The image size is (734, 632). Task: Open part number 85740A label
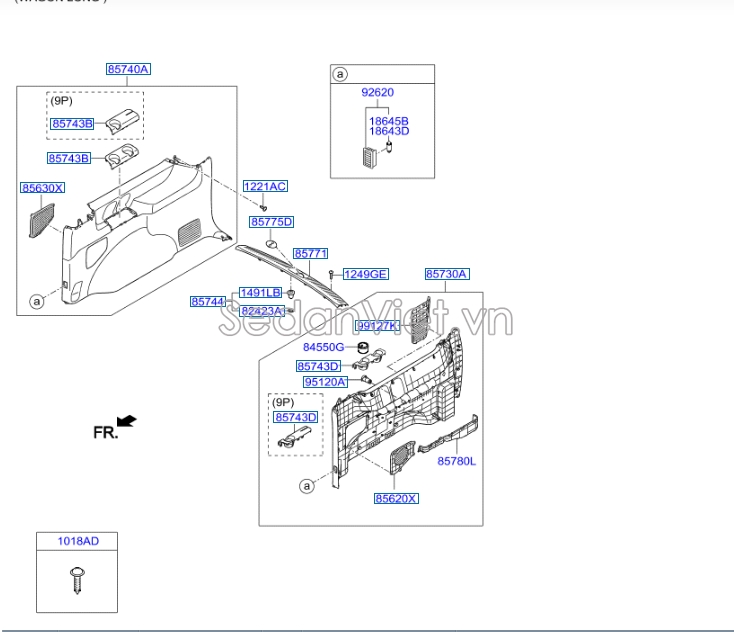128,69
